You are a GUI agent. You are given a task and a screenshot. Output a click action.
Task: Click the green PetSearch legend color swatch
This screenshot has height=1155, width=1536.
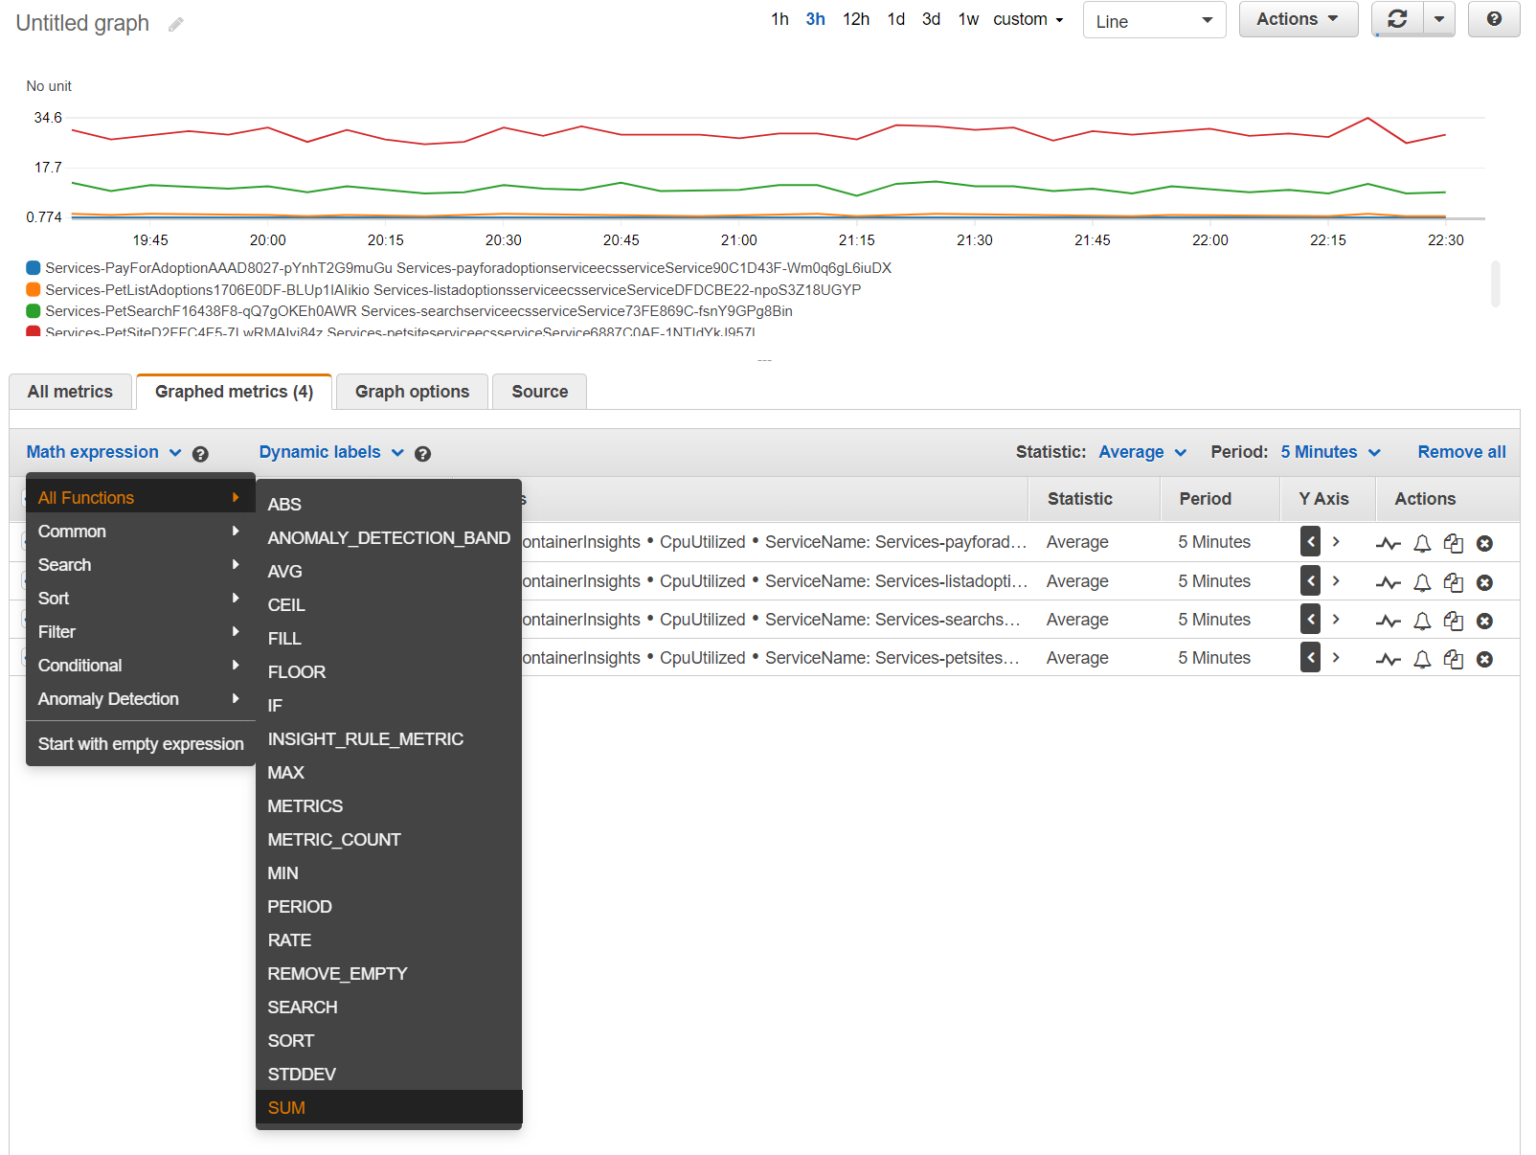(x=33, y=311)
